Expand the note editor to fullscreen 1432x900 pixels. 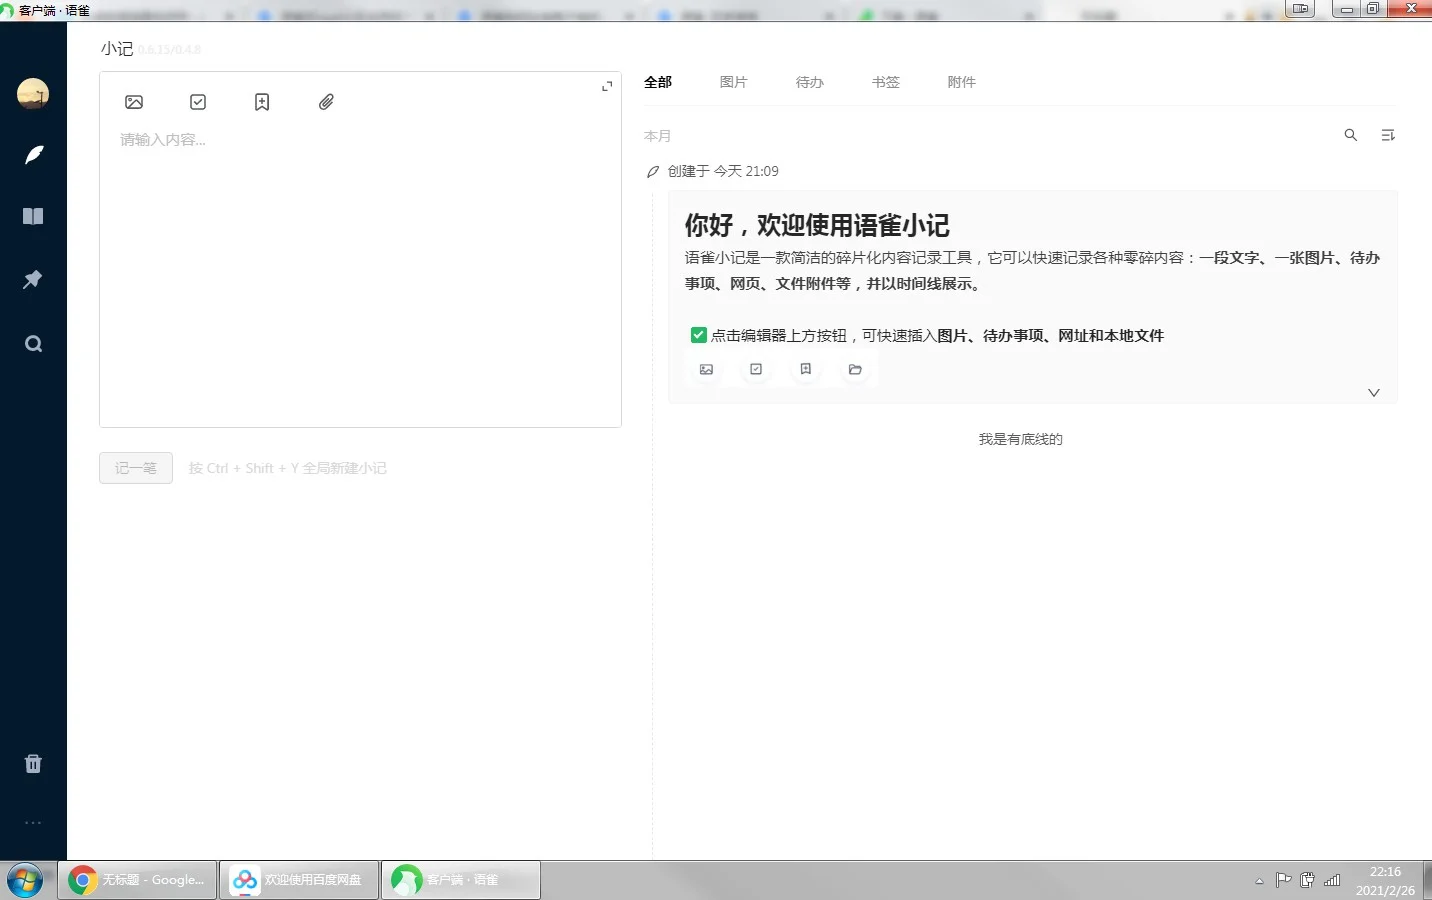(x=606, y=87)
